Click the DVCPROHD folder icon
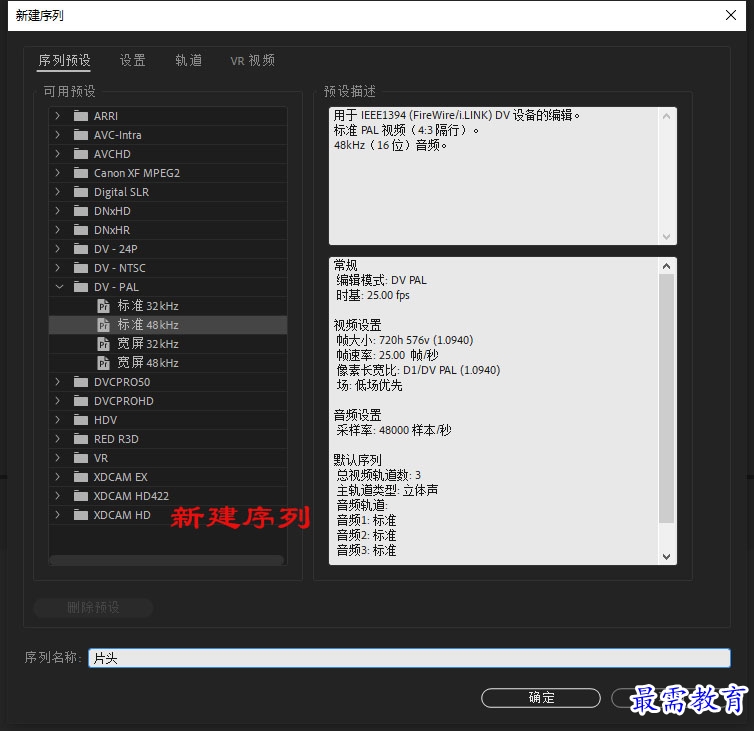The height and width of the screenshot is (731, 754). (81, 401)
